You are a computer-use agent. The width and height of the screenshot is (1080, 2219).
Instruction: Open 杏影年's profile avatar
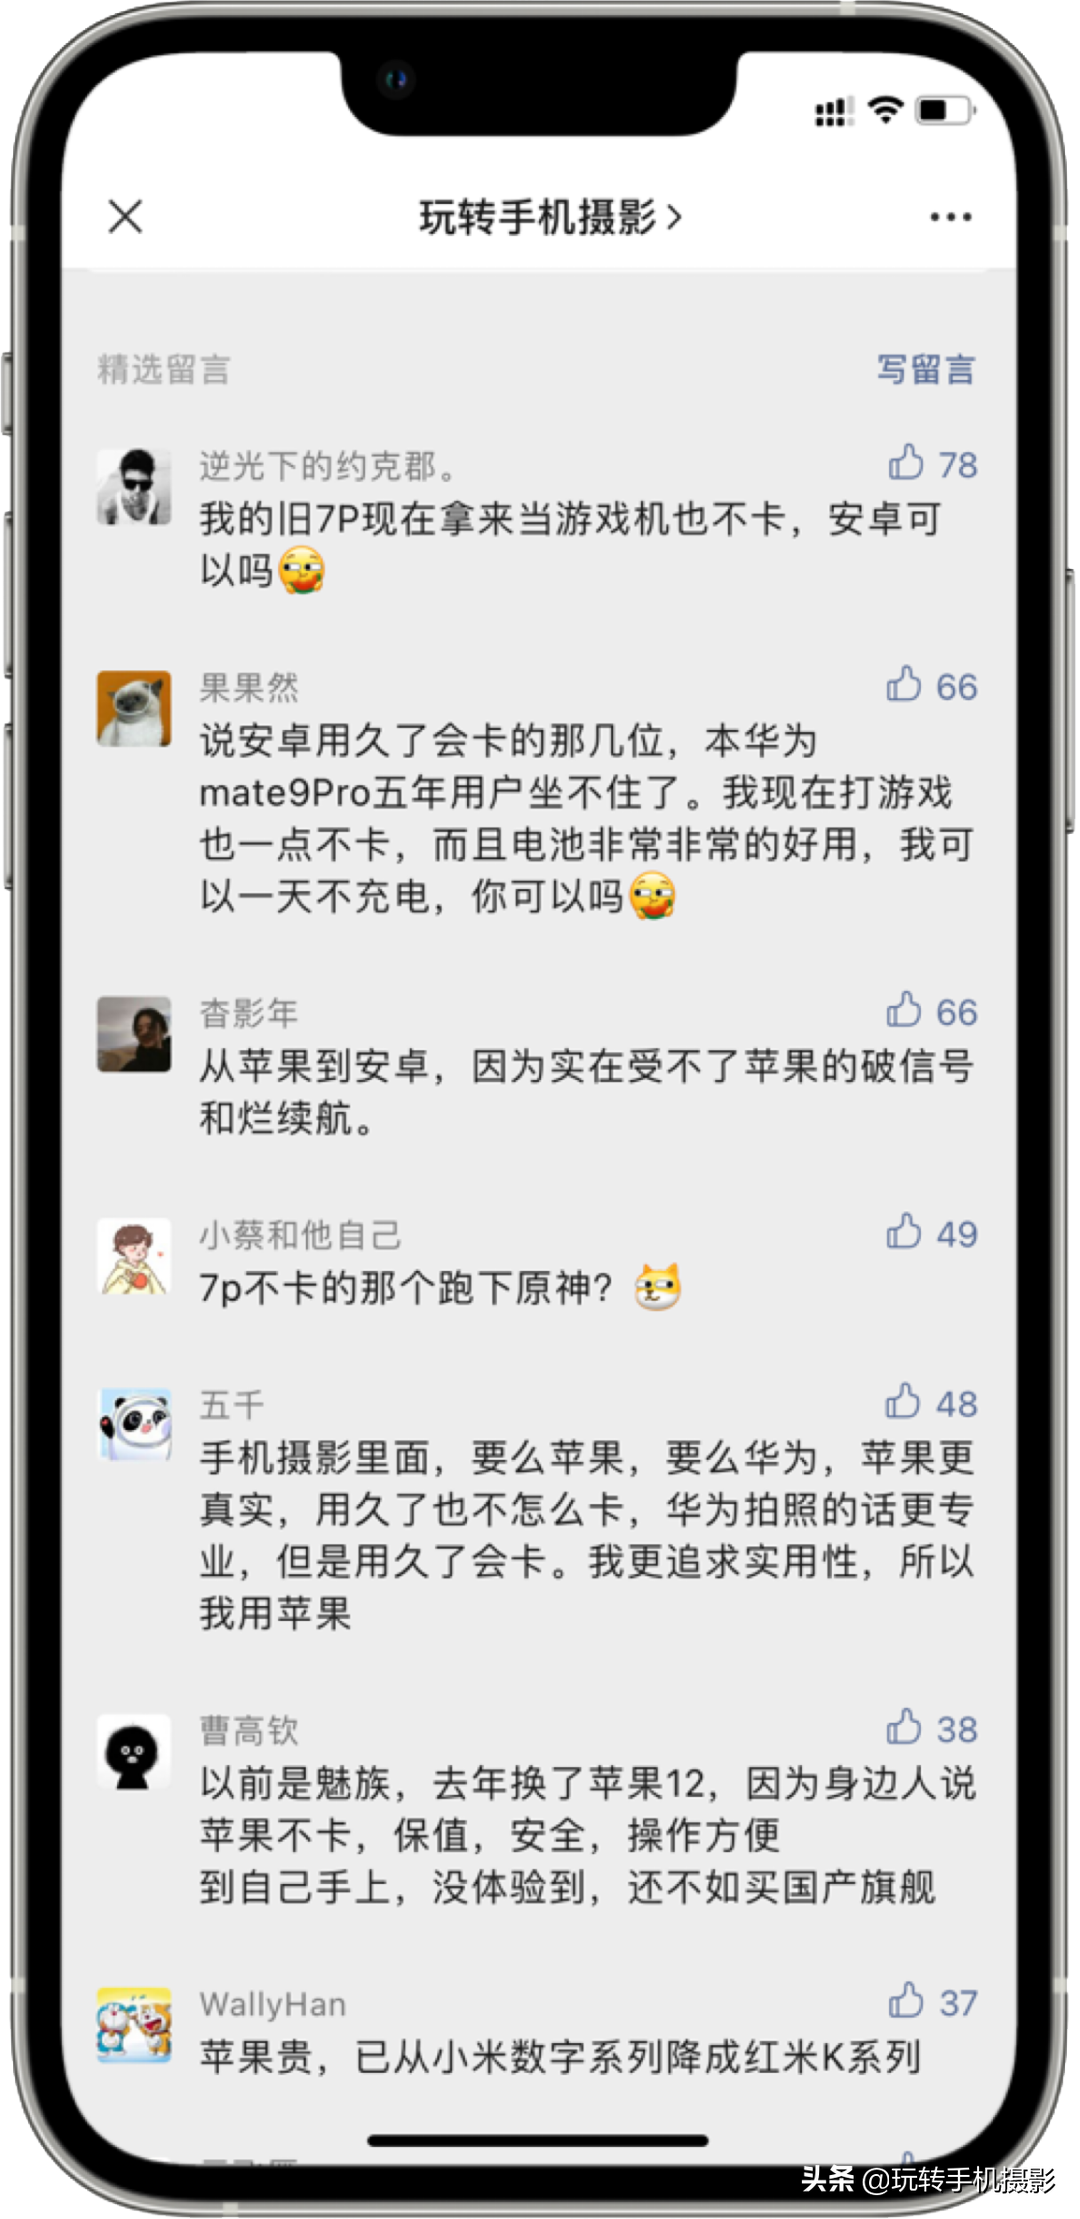coord(134,1034)
